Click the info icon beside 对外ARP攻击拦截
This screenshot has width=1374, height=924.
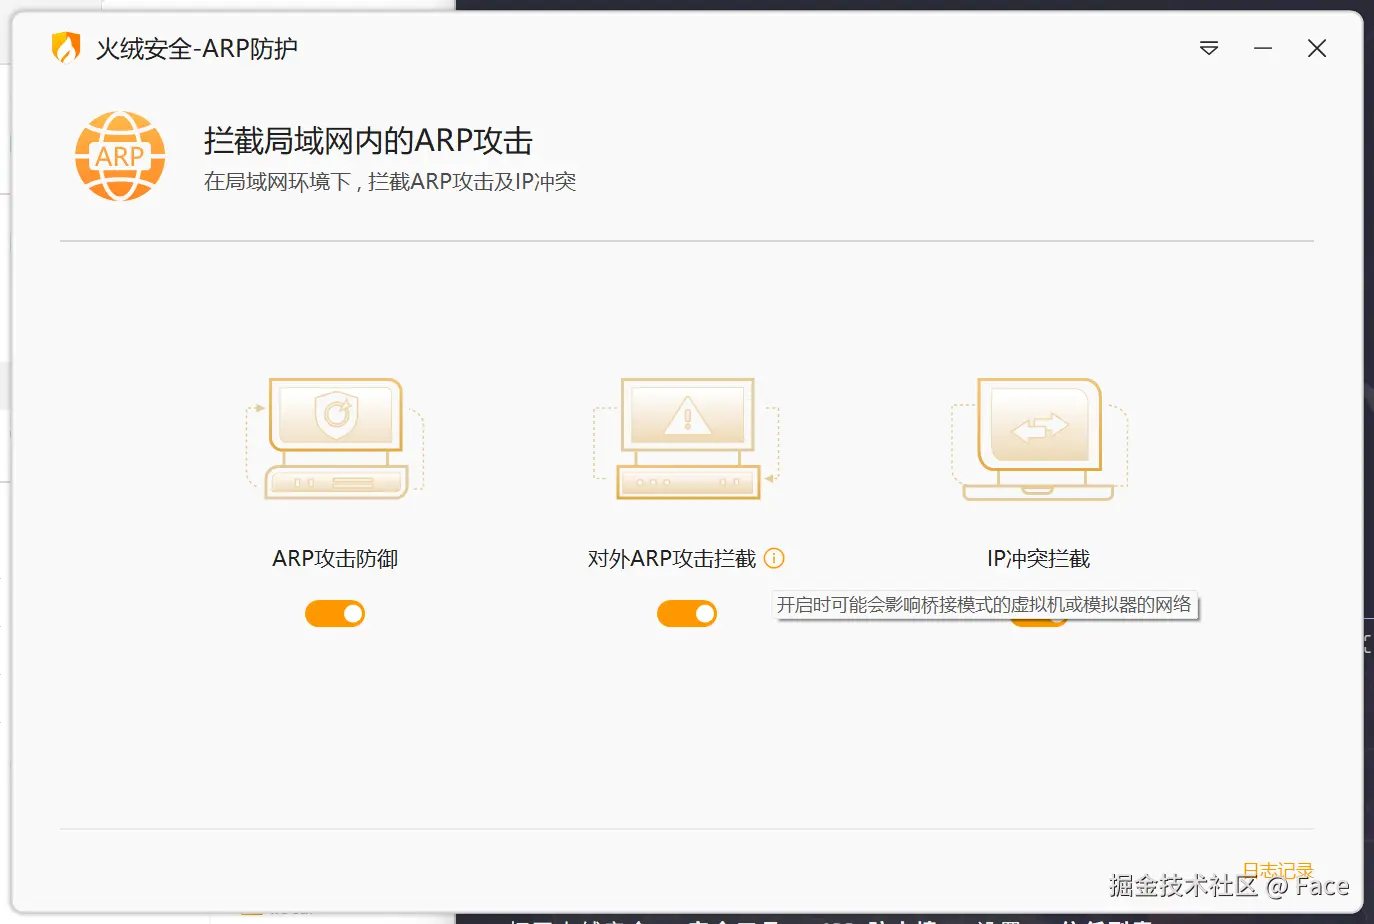click(774, 558)
